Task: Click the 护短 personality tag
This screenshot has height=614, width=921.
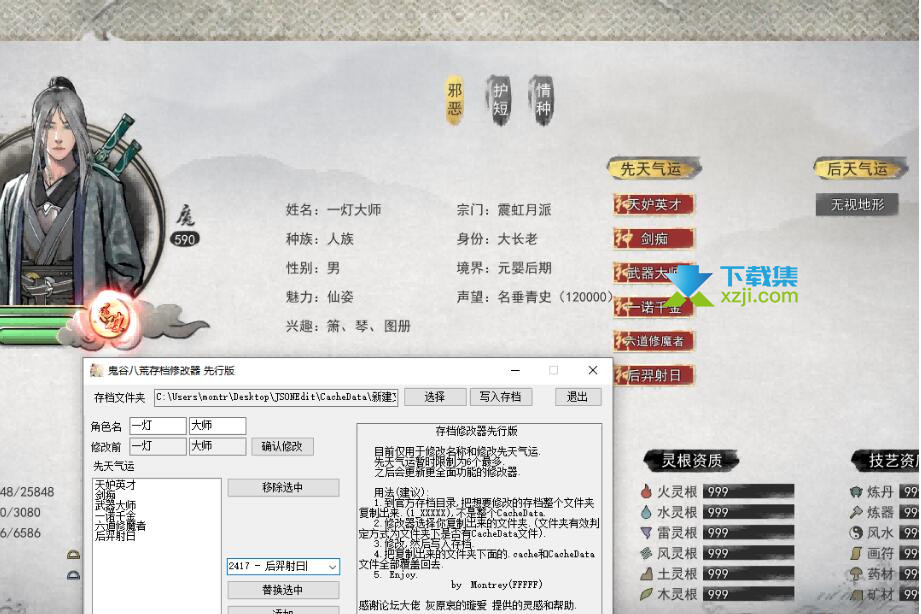Action: point(500,100)
